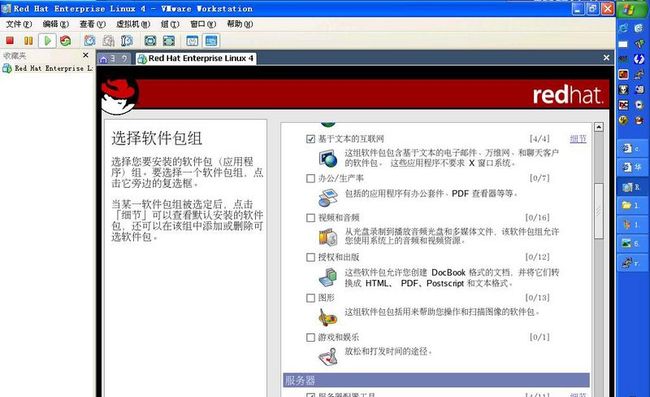
Task: Click the Summary view toolbar icon
Action: (x=192, y=41)
